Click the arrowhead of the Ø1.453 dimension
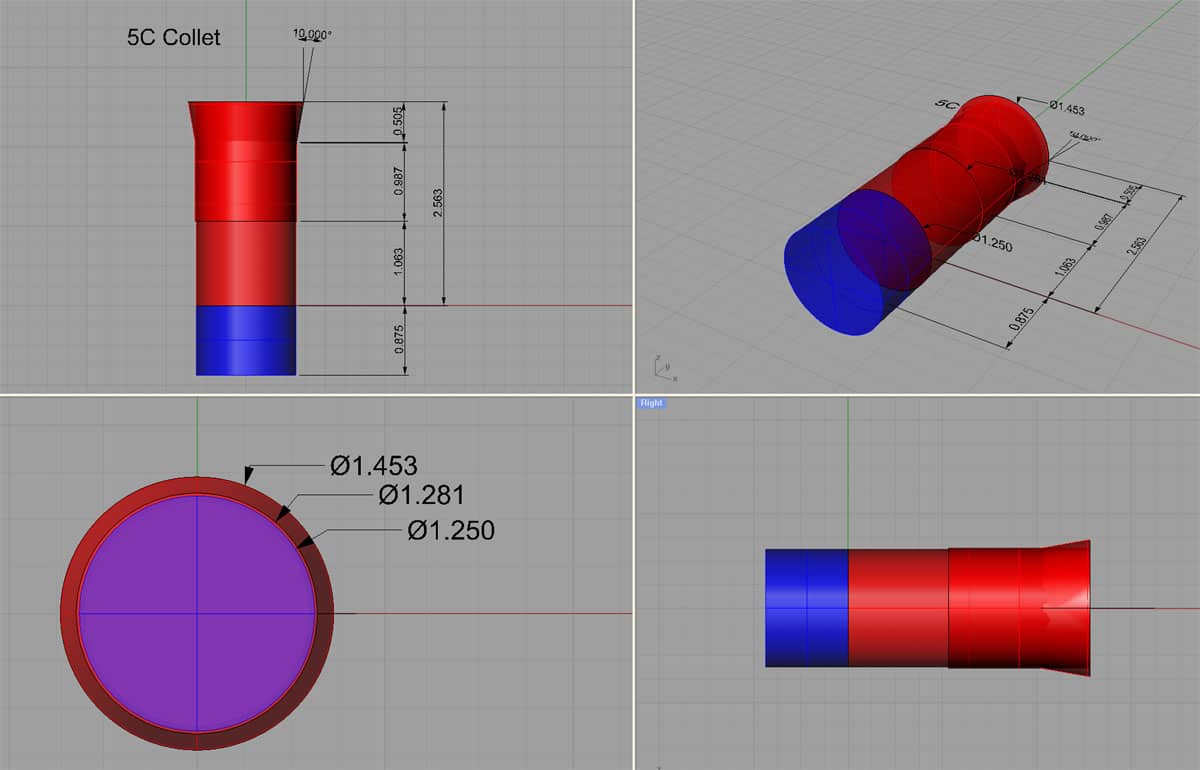 [248, 472]
